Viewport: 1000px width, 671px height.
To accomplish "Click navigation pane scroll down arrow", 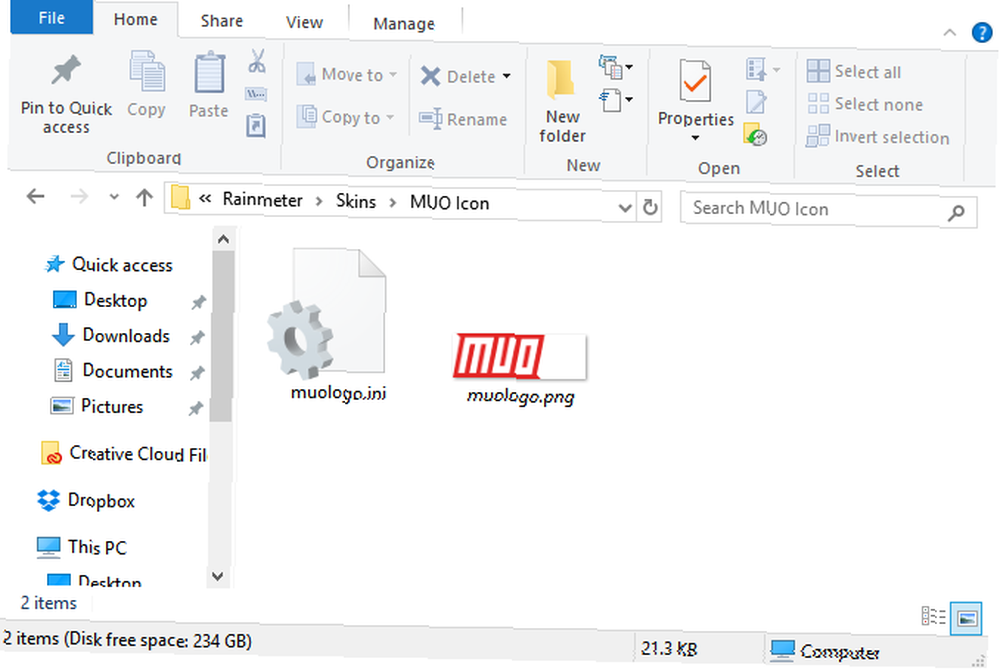I will (217, 576).
